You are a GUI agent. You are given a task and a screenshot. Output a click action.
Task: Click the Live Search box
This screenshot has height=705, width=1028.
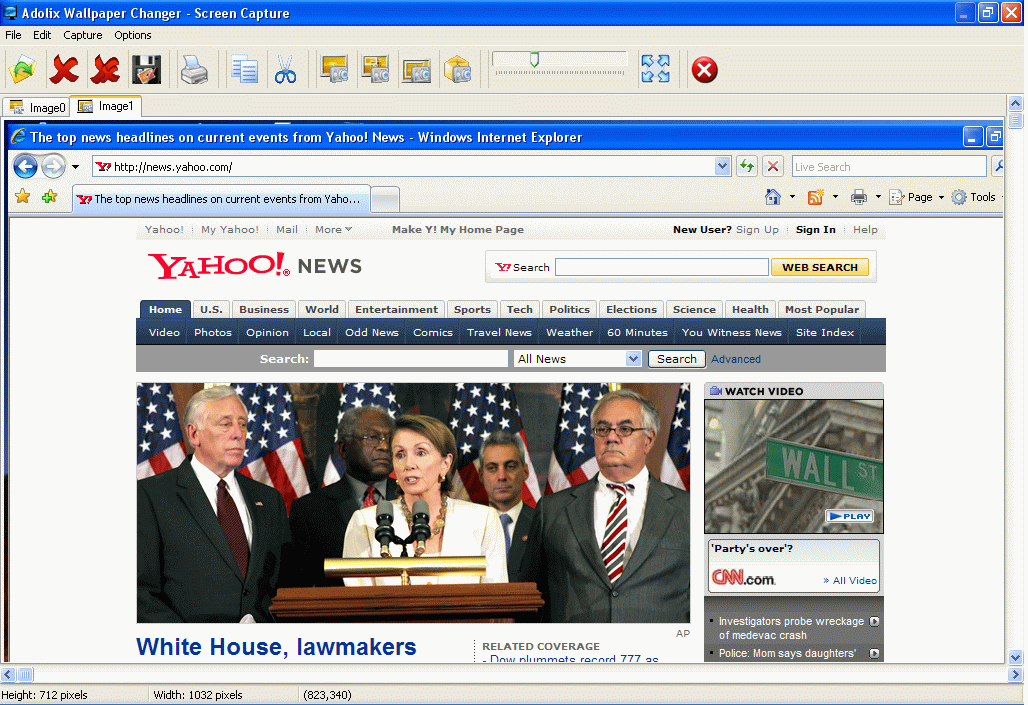(888, 167)
